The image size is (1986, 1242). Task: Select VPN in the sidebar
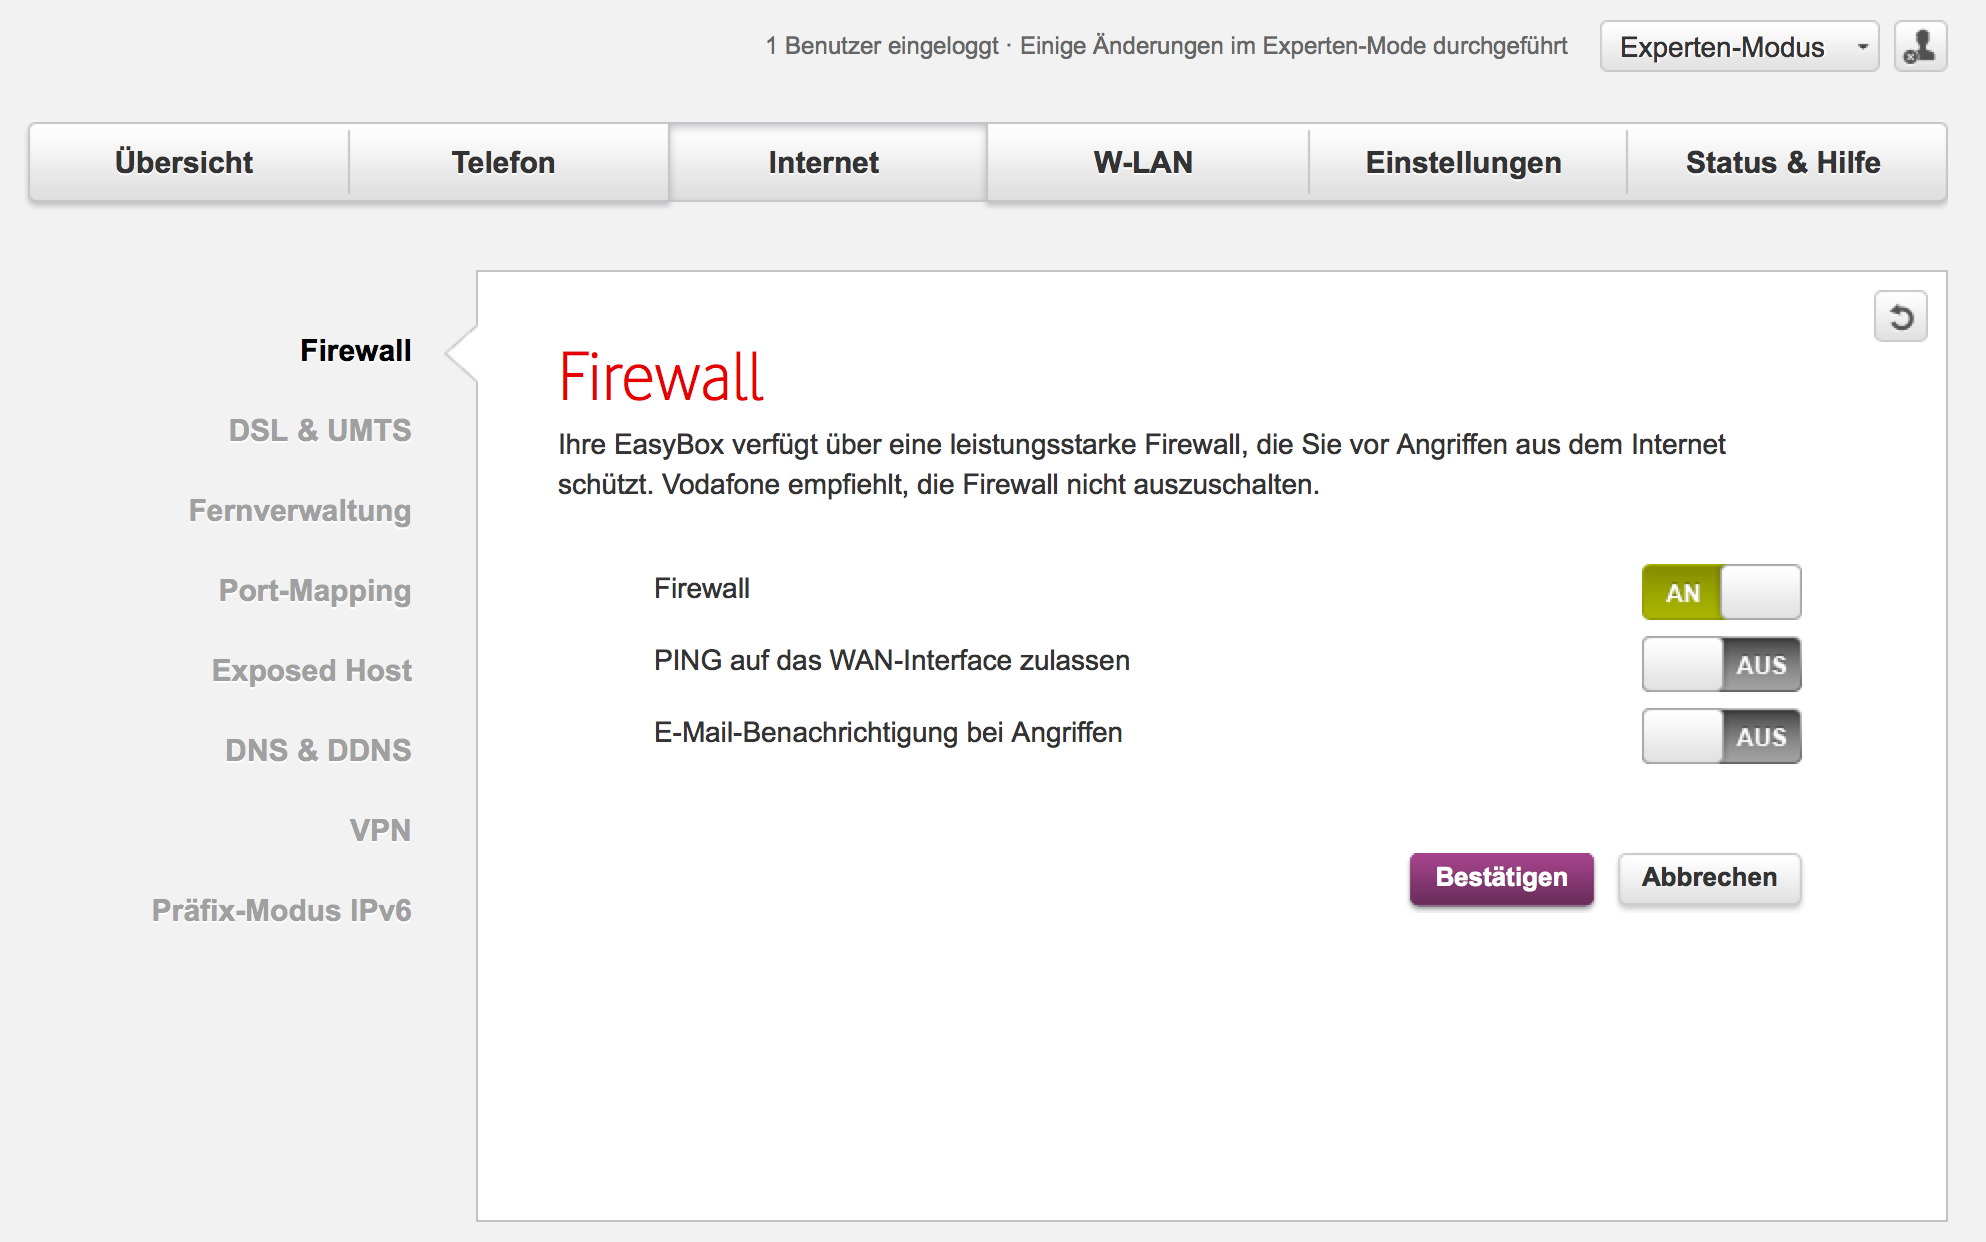[x=380, y=830]
